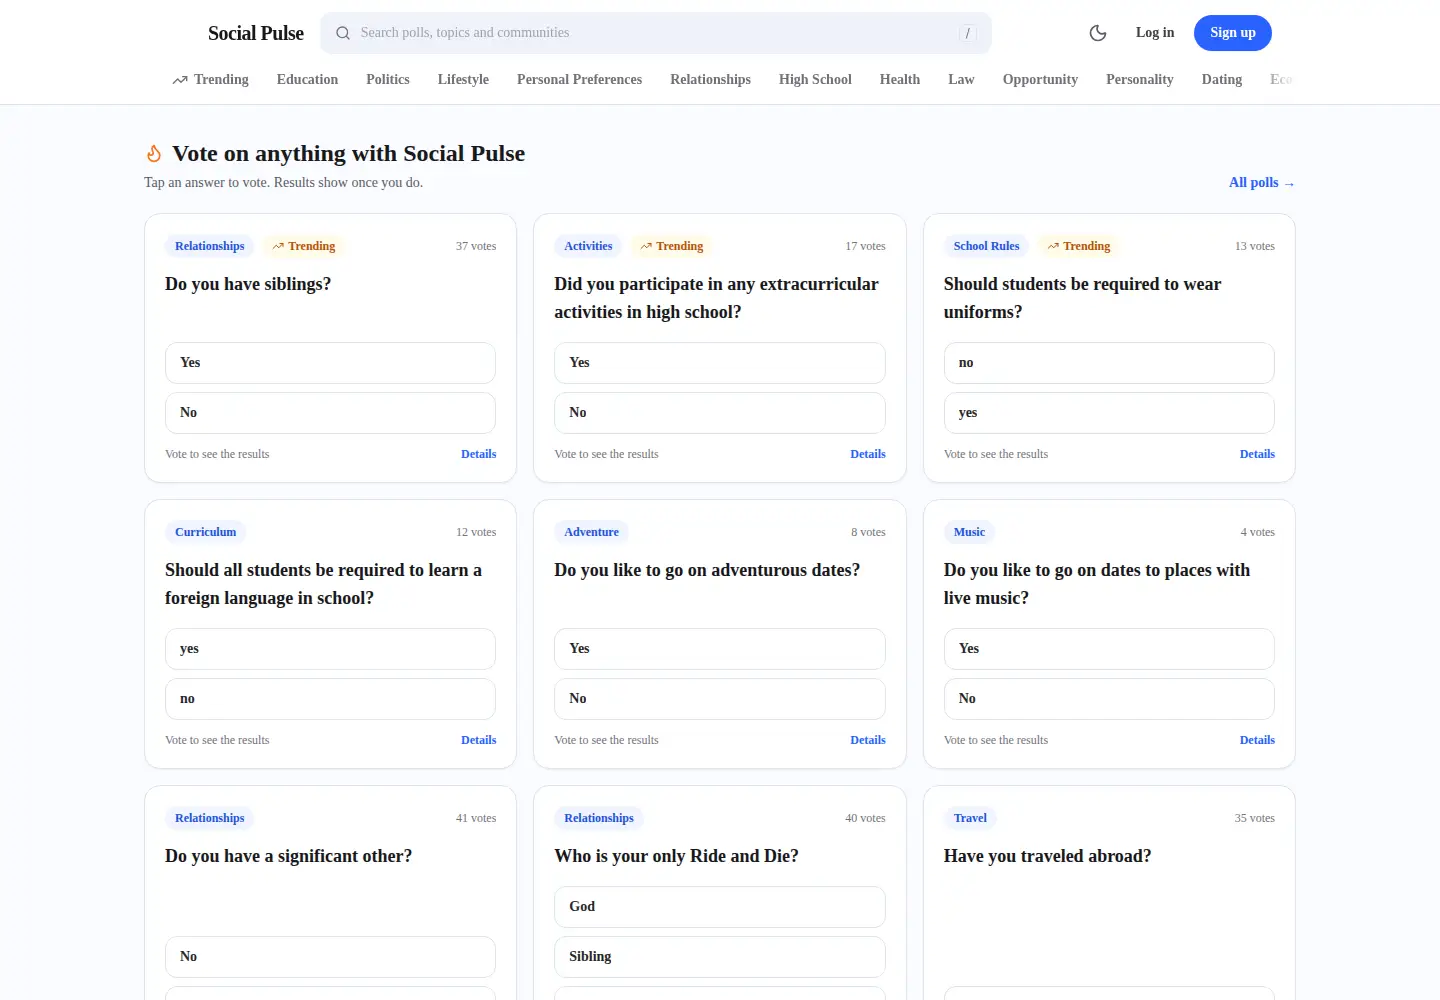Click the School Rules category tag
The image size is (1440, 1000).
[986, 246]
